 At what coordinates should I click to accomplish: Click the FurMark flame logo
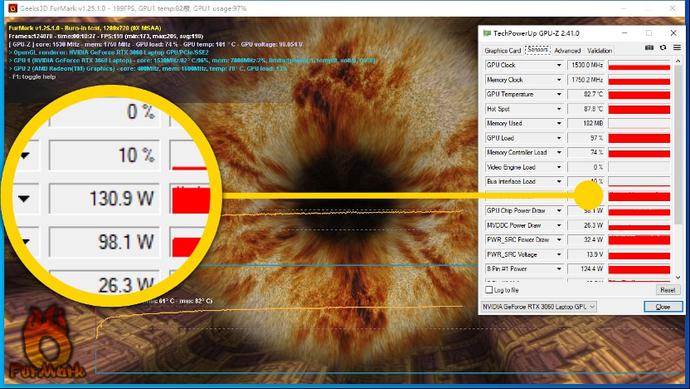coord(47,343)
